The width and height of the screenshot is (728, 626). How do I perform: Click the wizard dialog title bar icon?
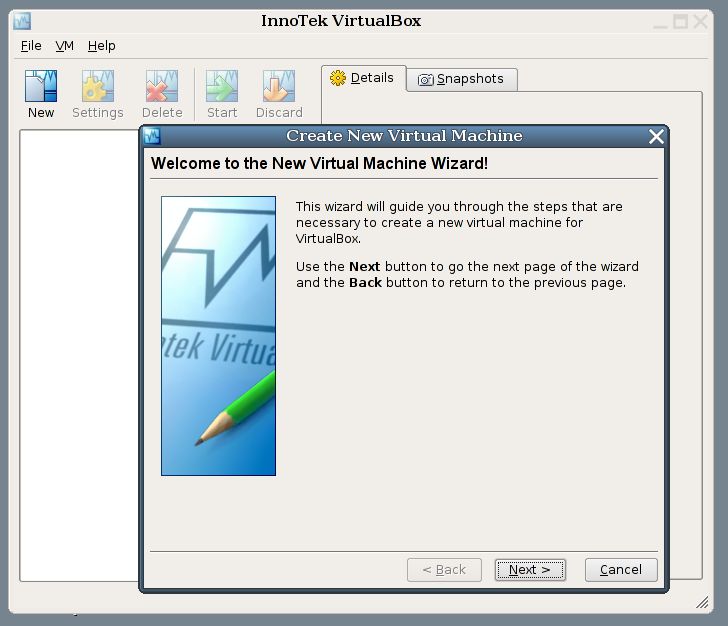tap(152, 136)
